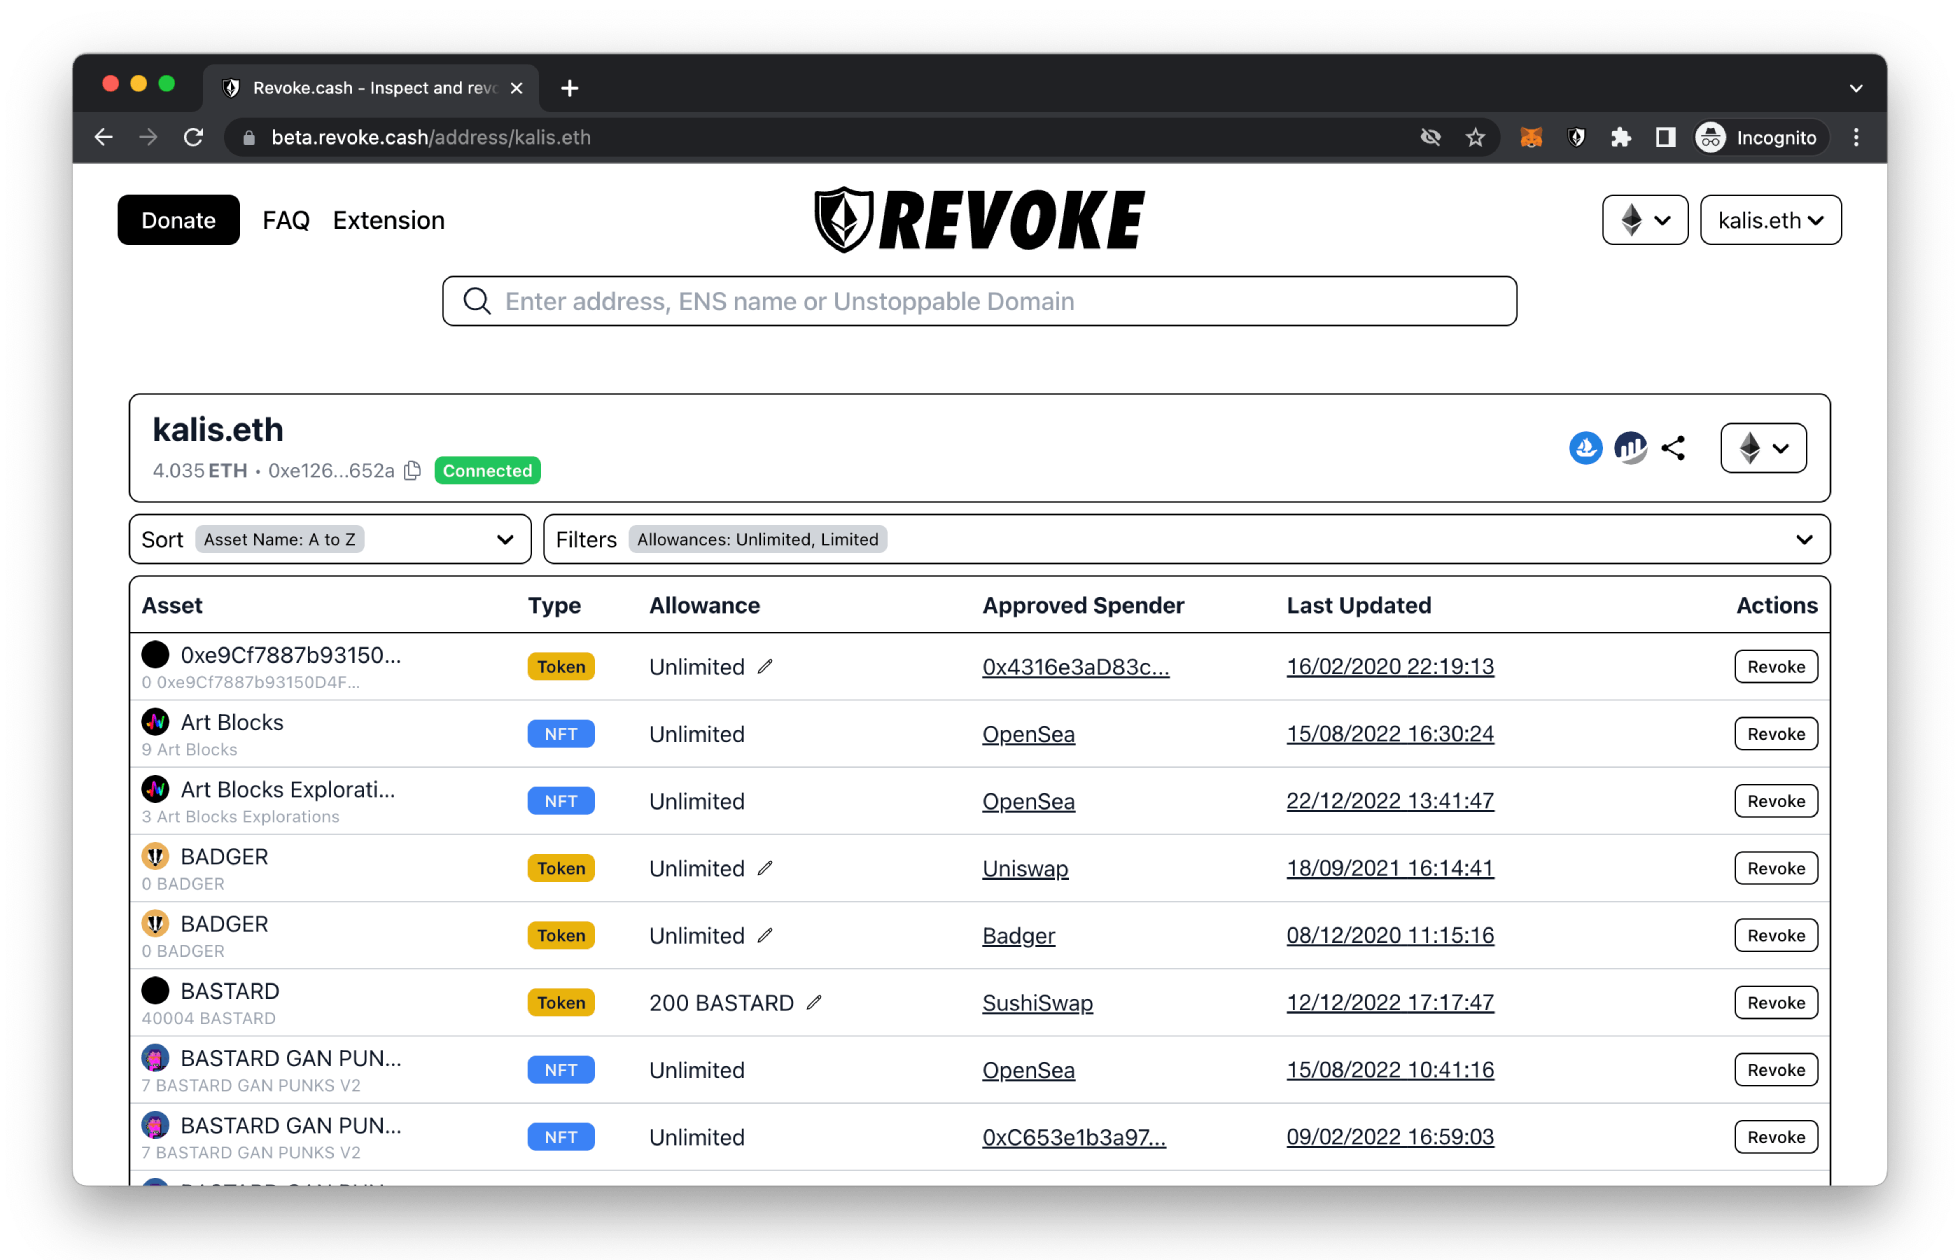Open network selector dropdown in header
Screen dimensions: 1960x1260
[x=1645, y=220]
